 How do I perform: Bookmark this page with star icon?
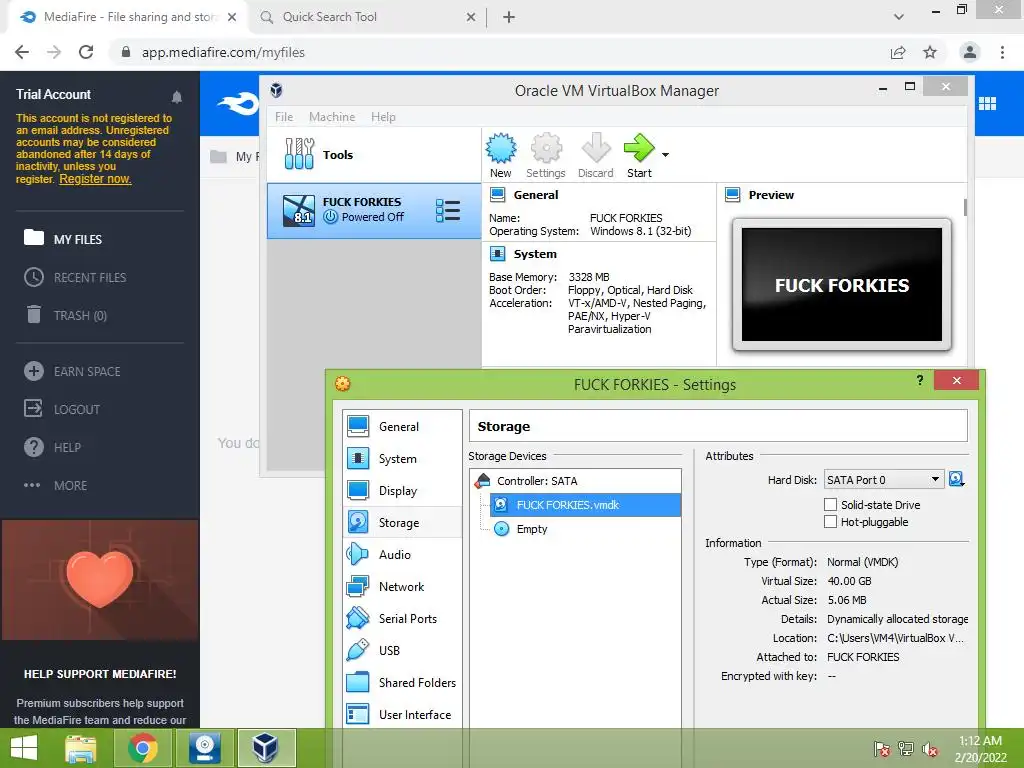930,52
